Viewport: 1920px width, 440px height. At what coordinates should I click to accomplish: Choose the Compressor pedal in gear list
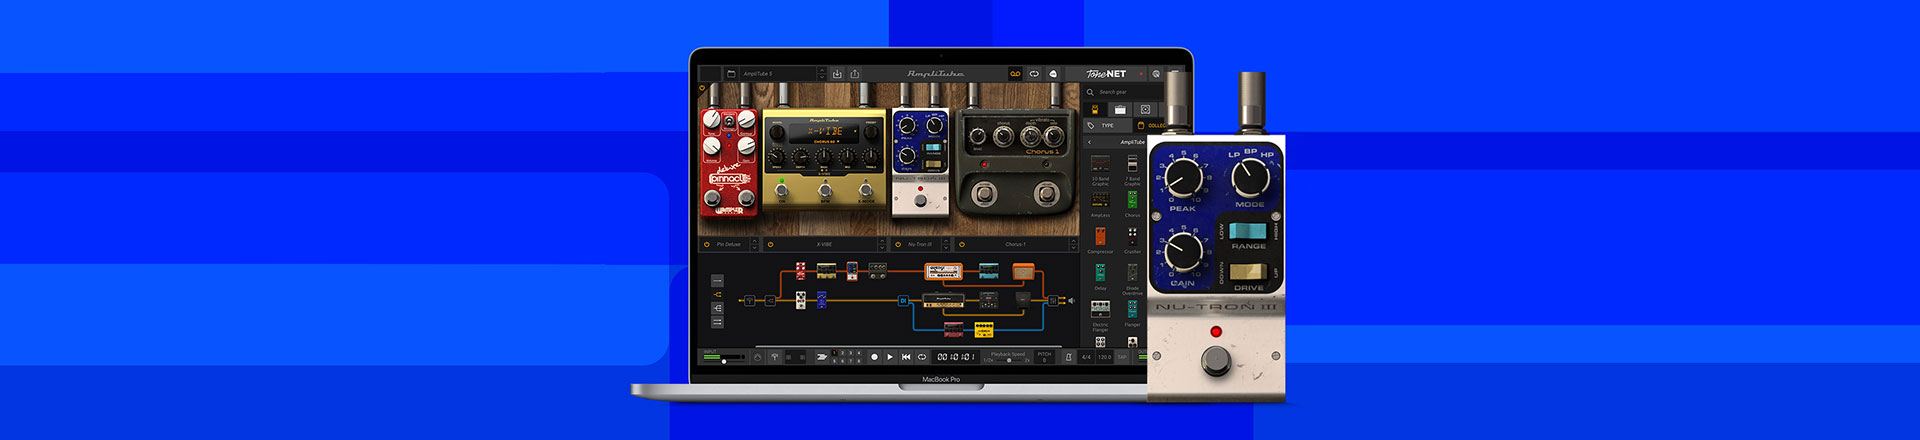coord(1100,240)
